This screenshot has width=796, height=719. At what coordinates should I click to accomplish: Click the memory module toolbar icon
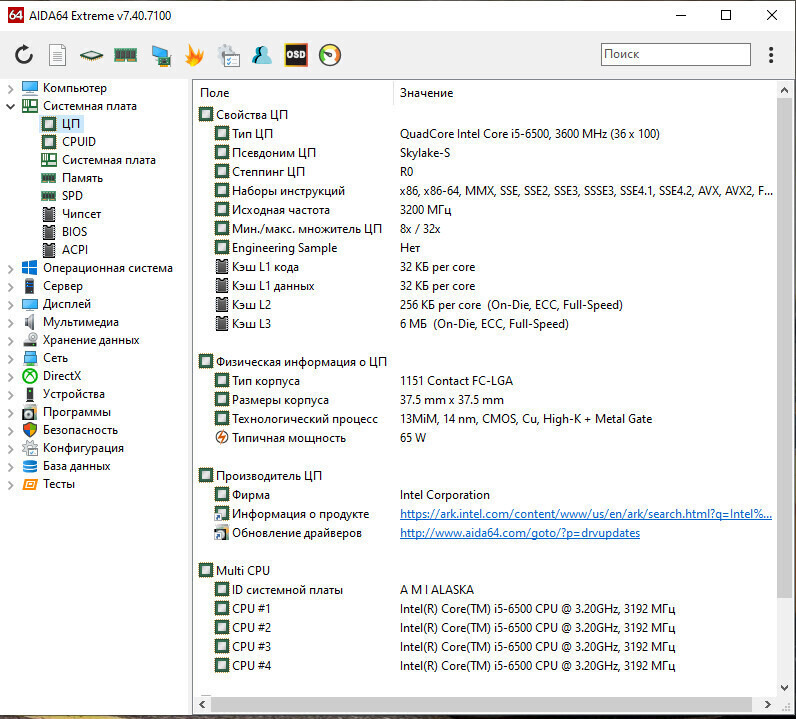point(125,55)
